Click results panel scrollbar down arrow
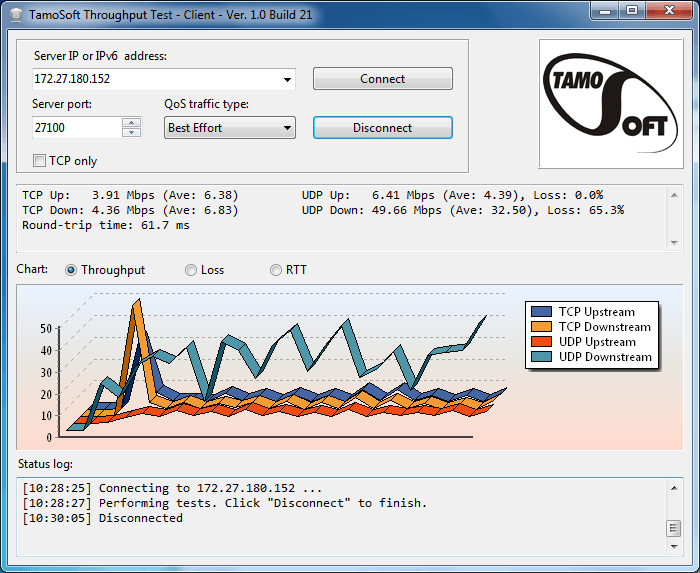This screenshot has width=700, height=573. pos(674,243)
